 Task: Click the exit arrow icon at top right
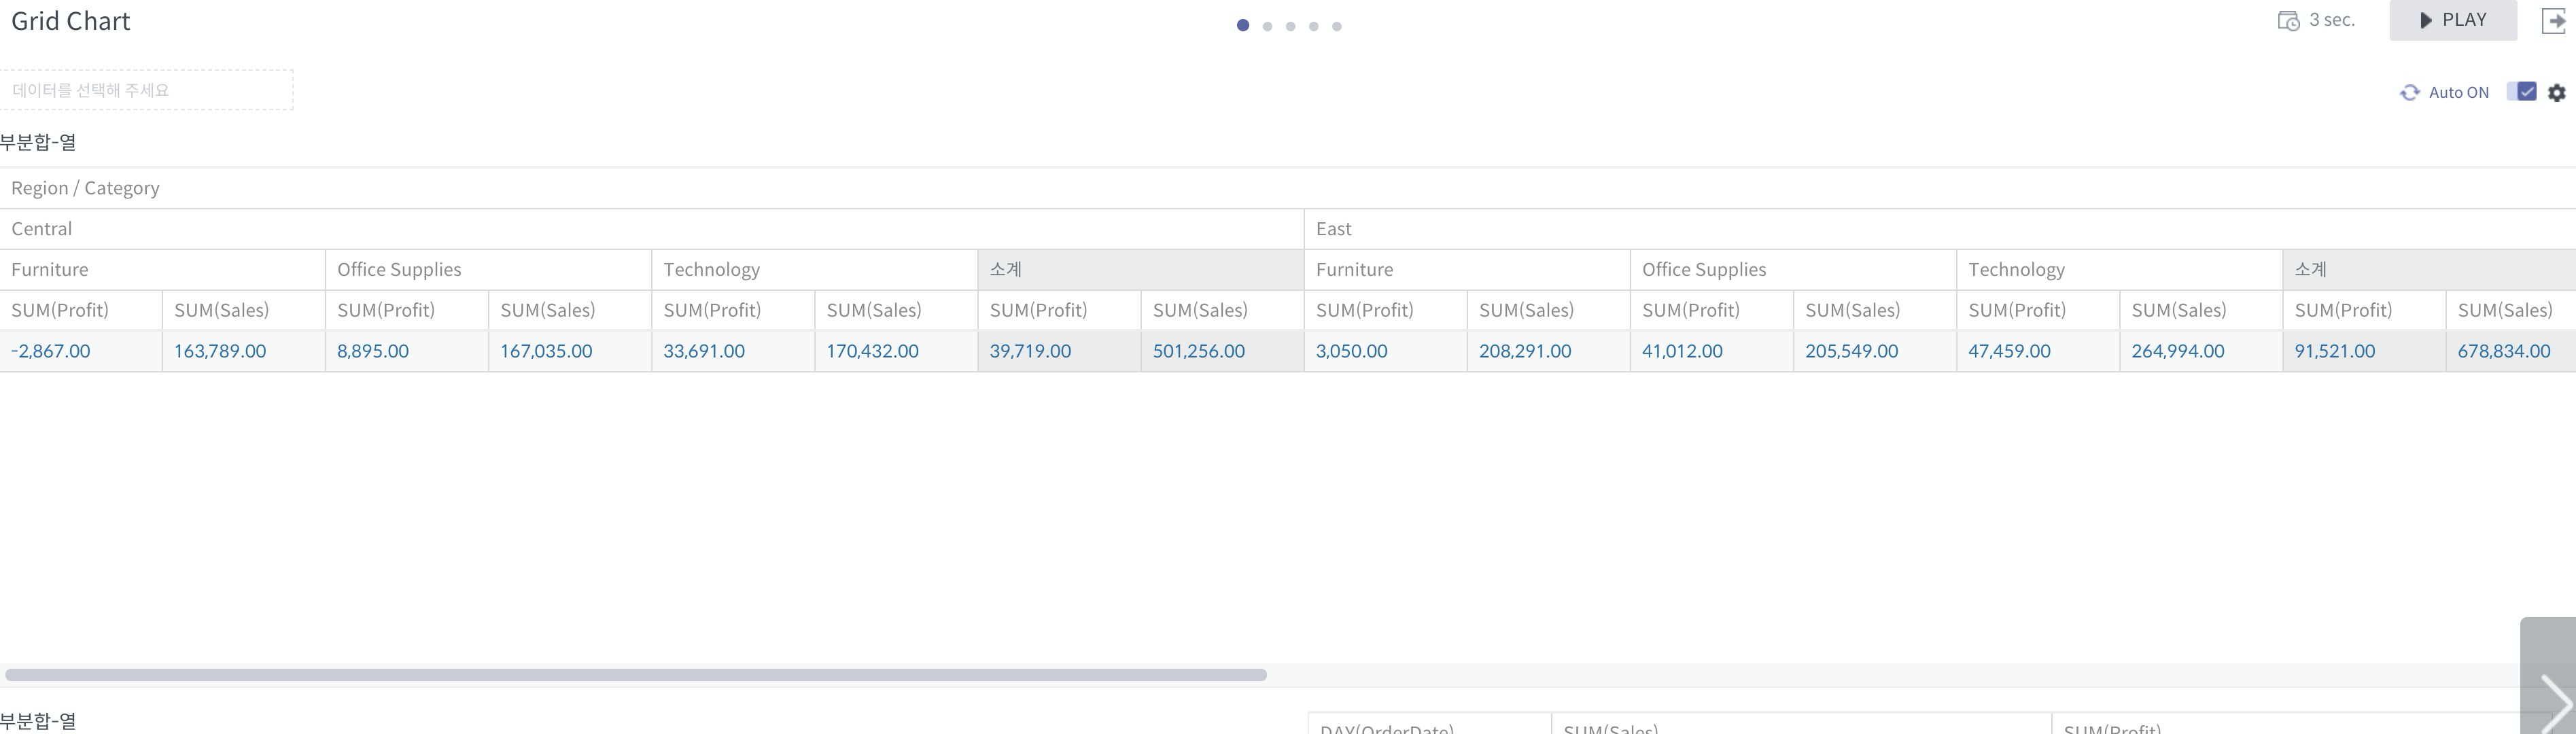tap(2554, 20)
